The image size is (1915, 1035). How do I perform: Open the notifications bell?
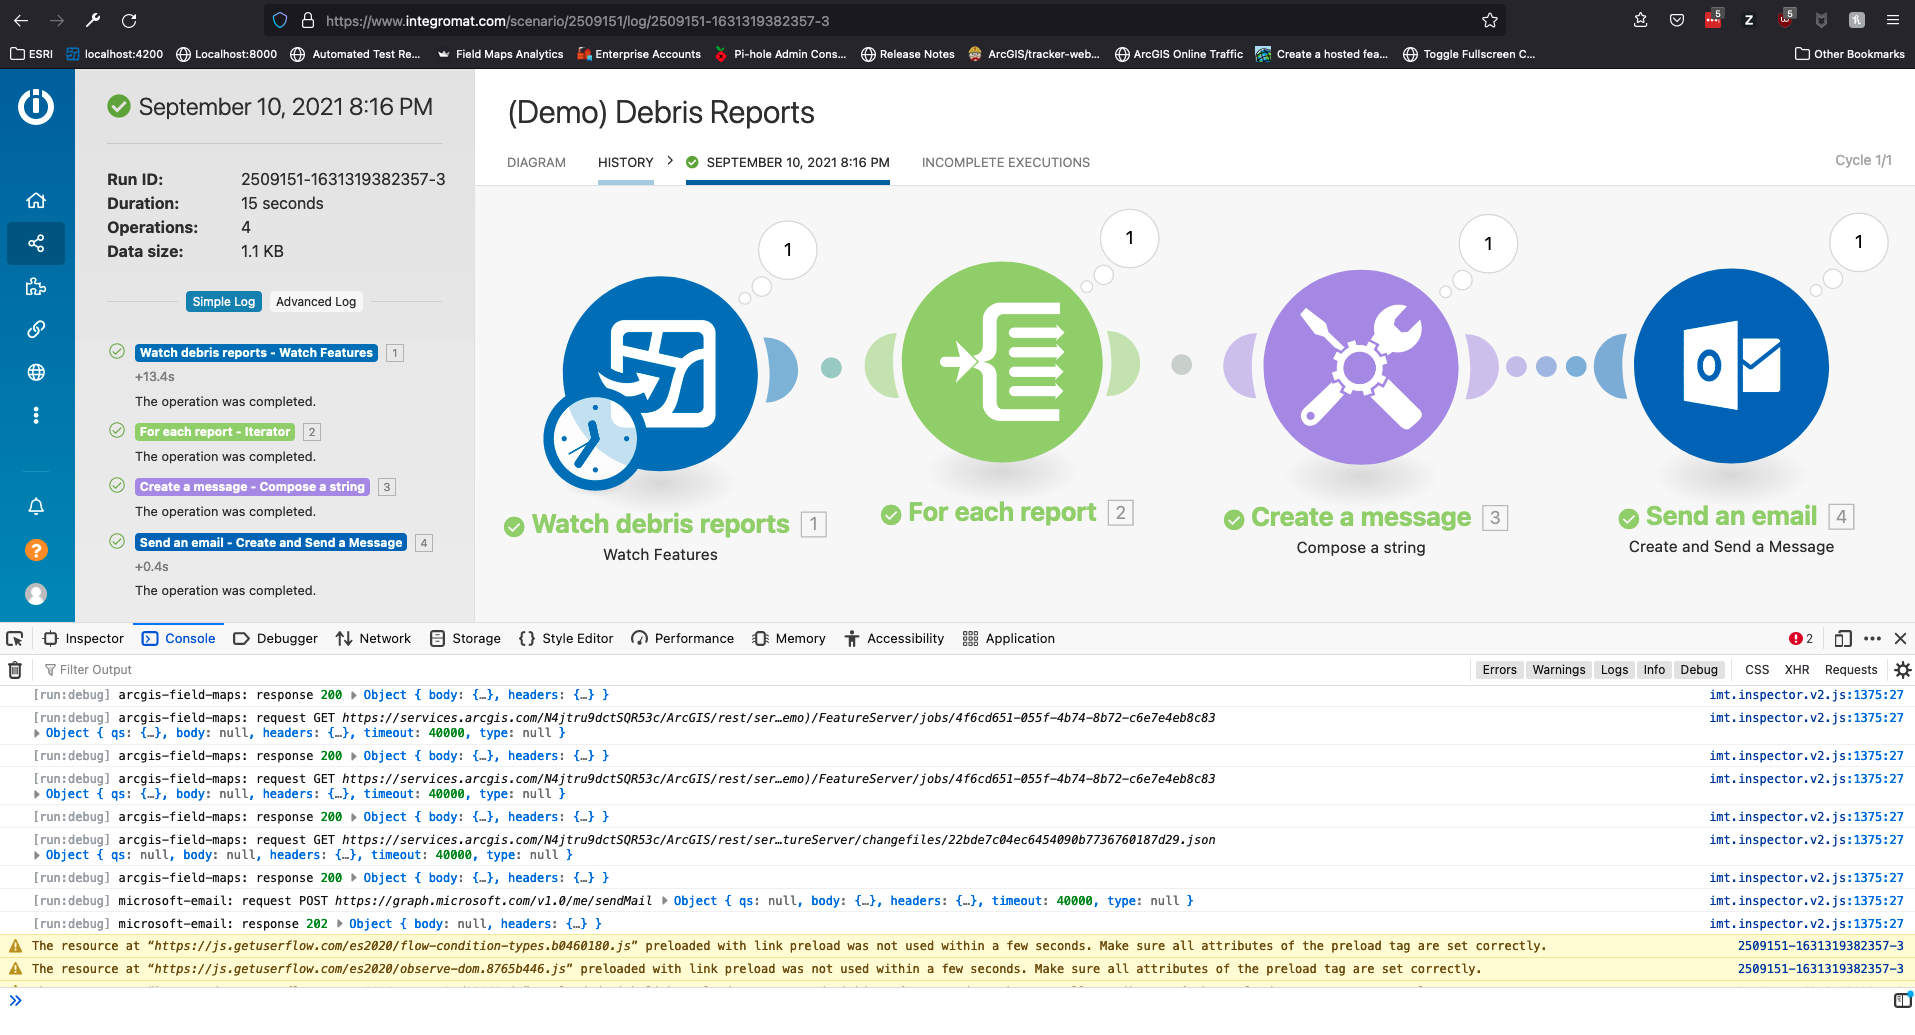click(36, 506)
